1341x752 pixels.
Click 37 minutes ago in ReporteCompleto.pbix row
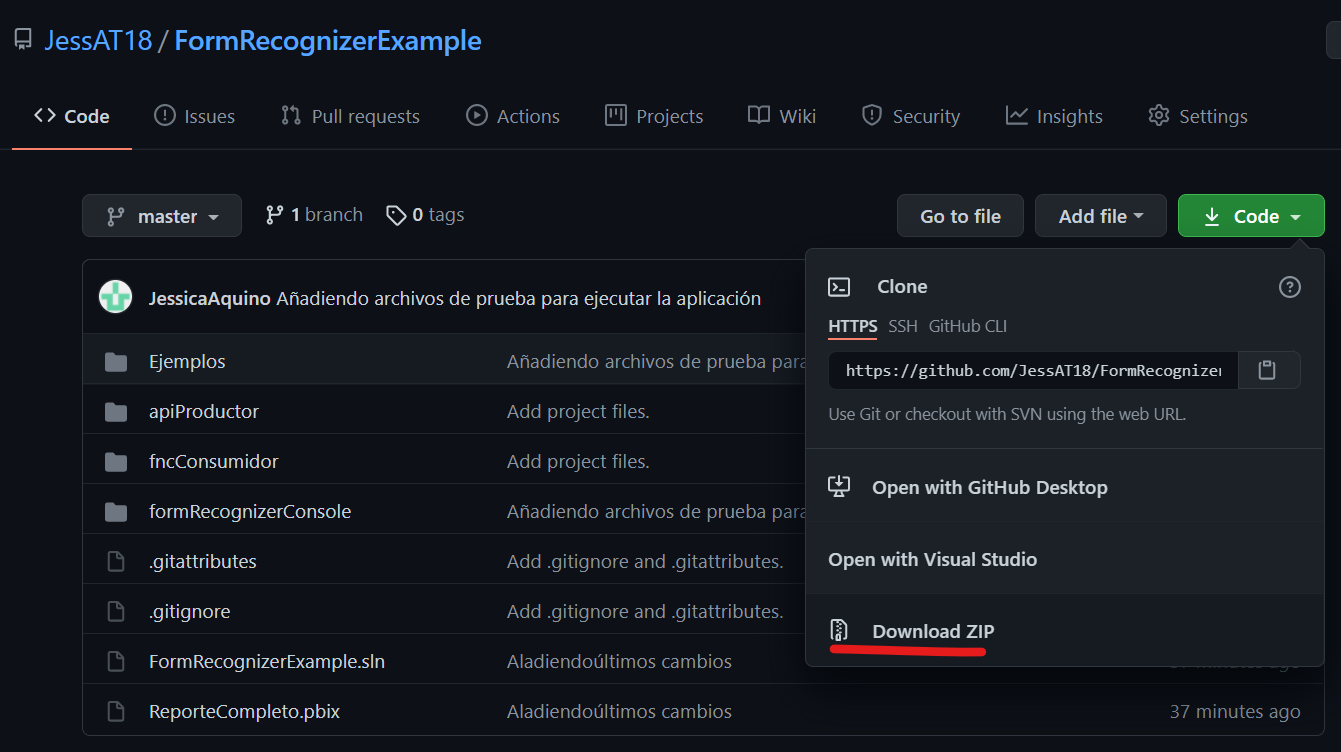pos(1235,711)
